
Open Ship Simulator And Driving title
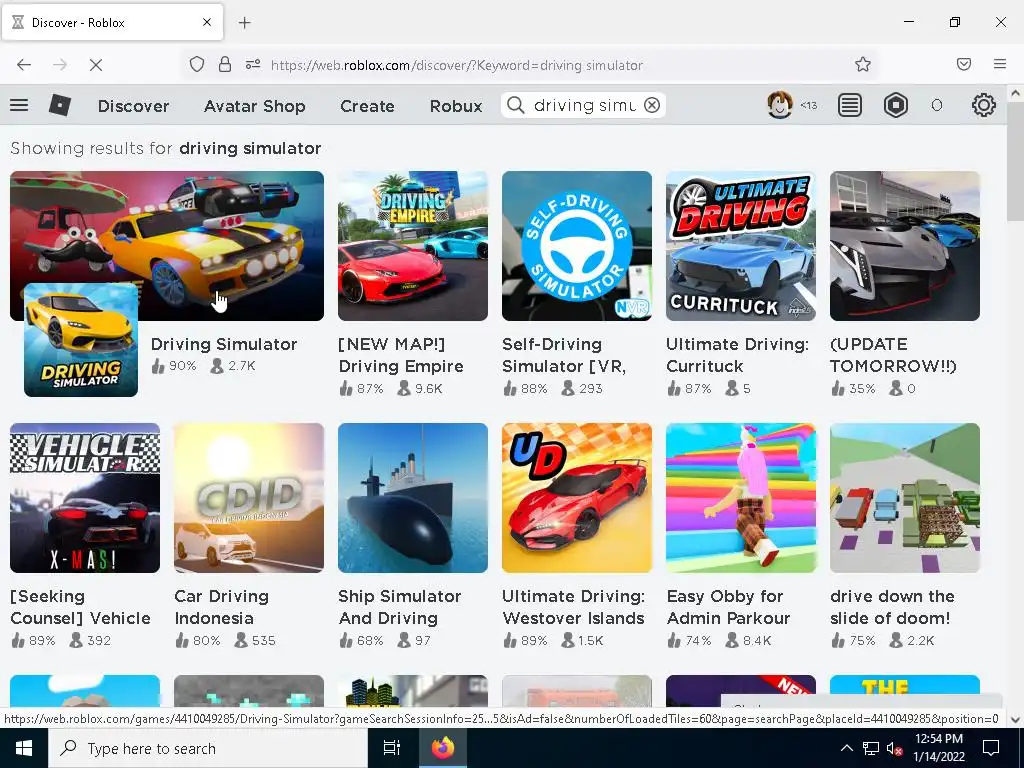pyautogui.click(x=400, y=607)
